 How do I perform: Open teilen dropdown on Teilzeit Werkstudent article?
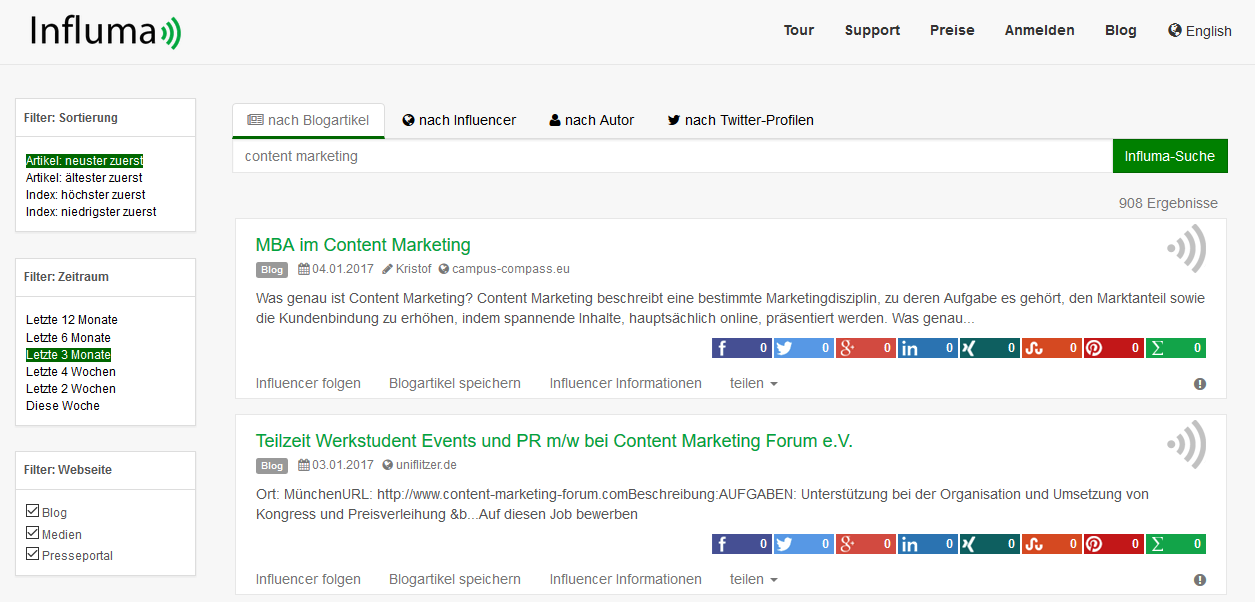[x=754, y=579]
